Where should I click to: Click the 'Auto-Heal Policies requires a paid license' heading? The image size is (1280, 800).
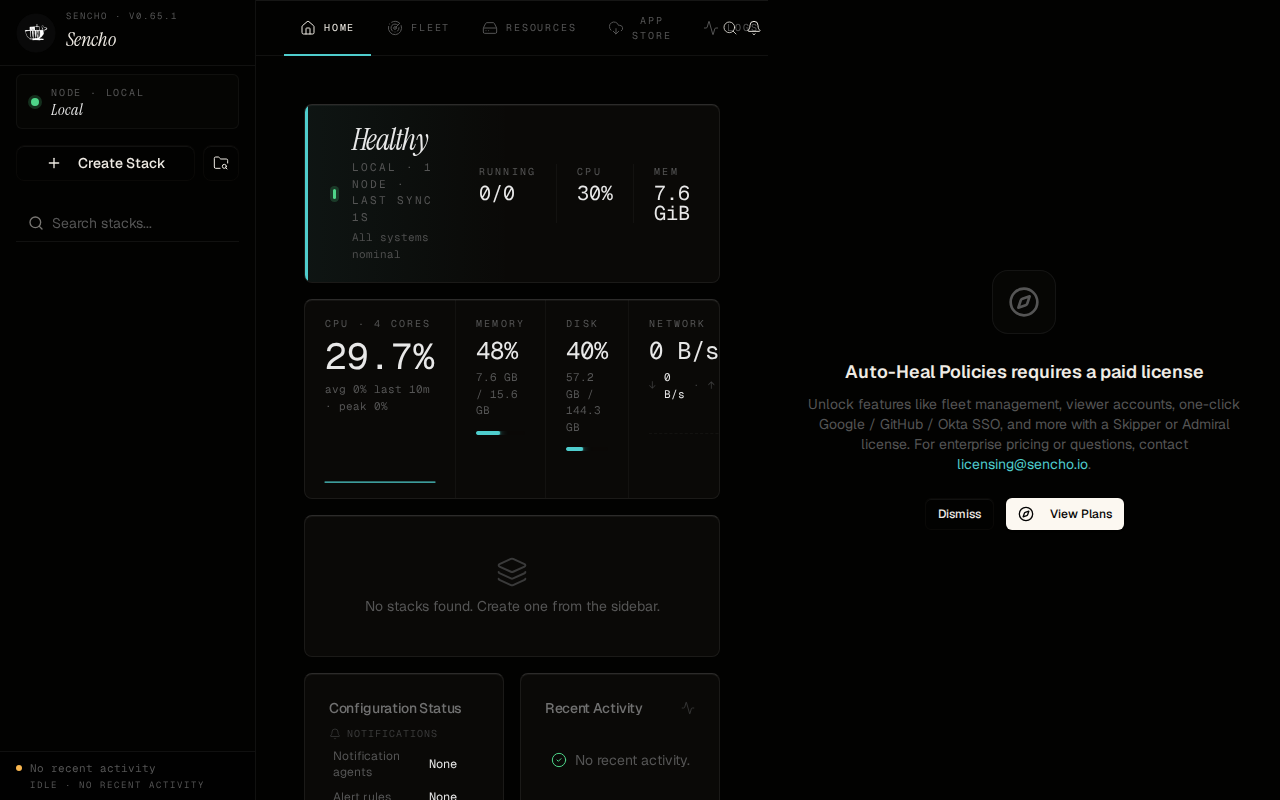(1024, 372)
